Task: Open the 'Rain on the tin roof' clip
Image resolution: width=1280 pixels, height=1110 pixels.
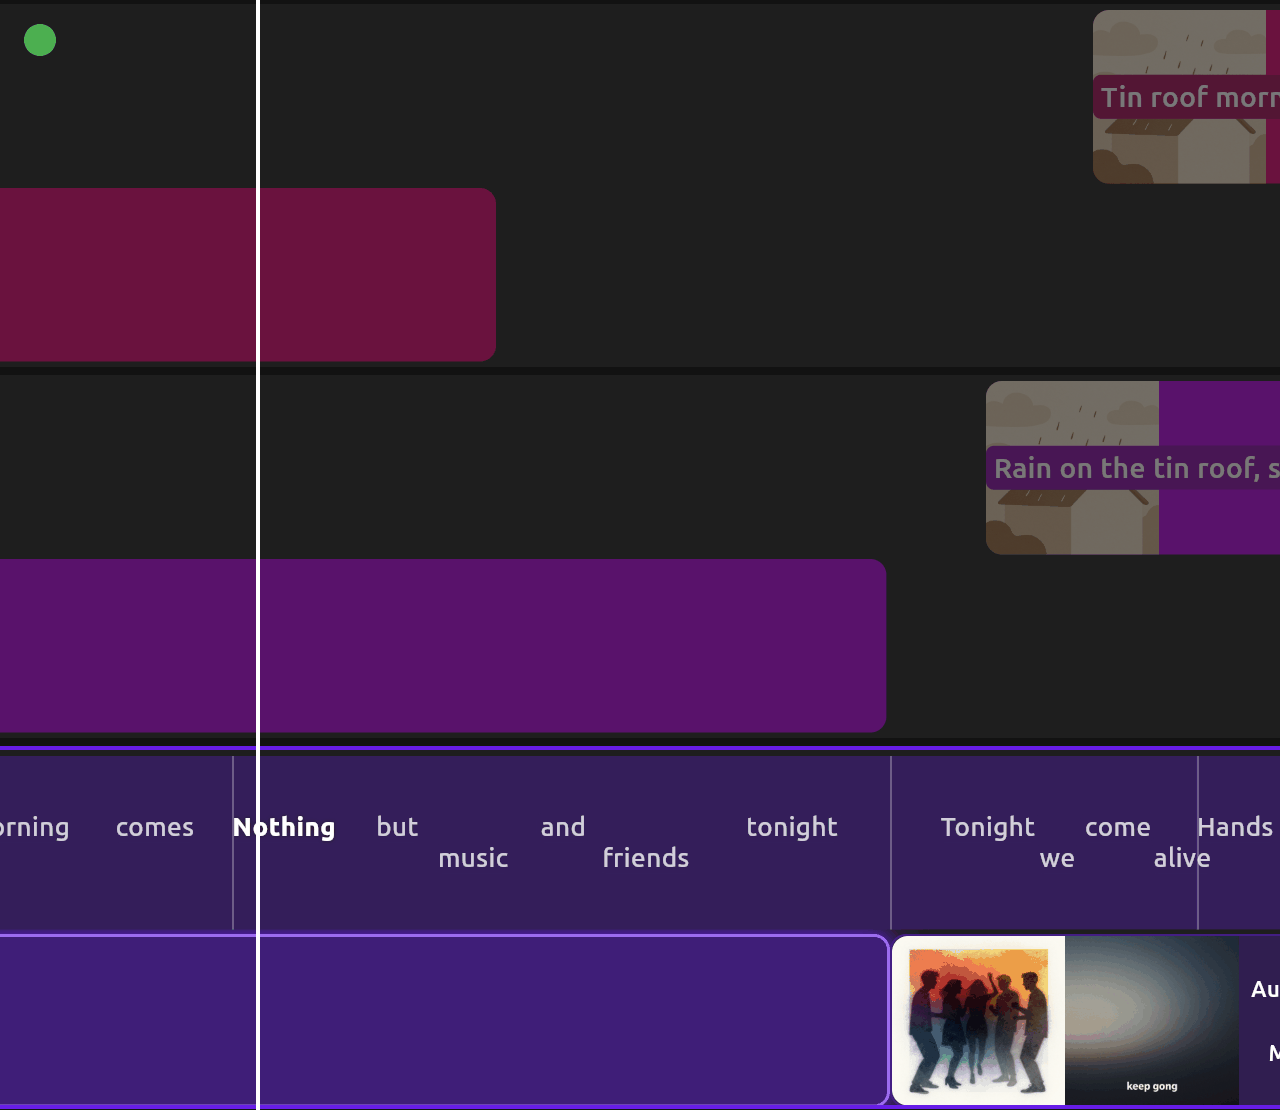Action: click(x=1133, y=468)
